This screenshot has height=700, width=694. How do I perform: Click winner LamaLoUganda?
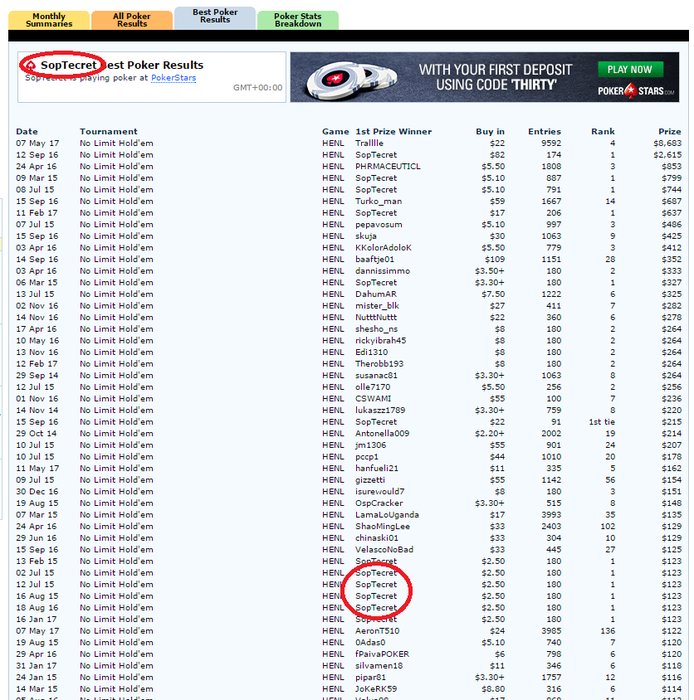click(387, 514)
